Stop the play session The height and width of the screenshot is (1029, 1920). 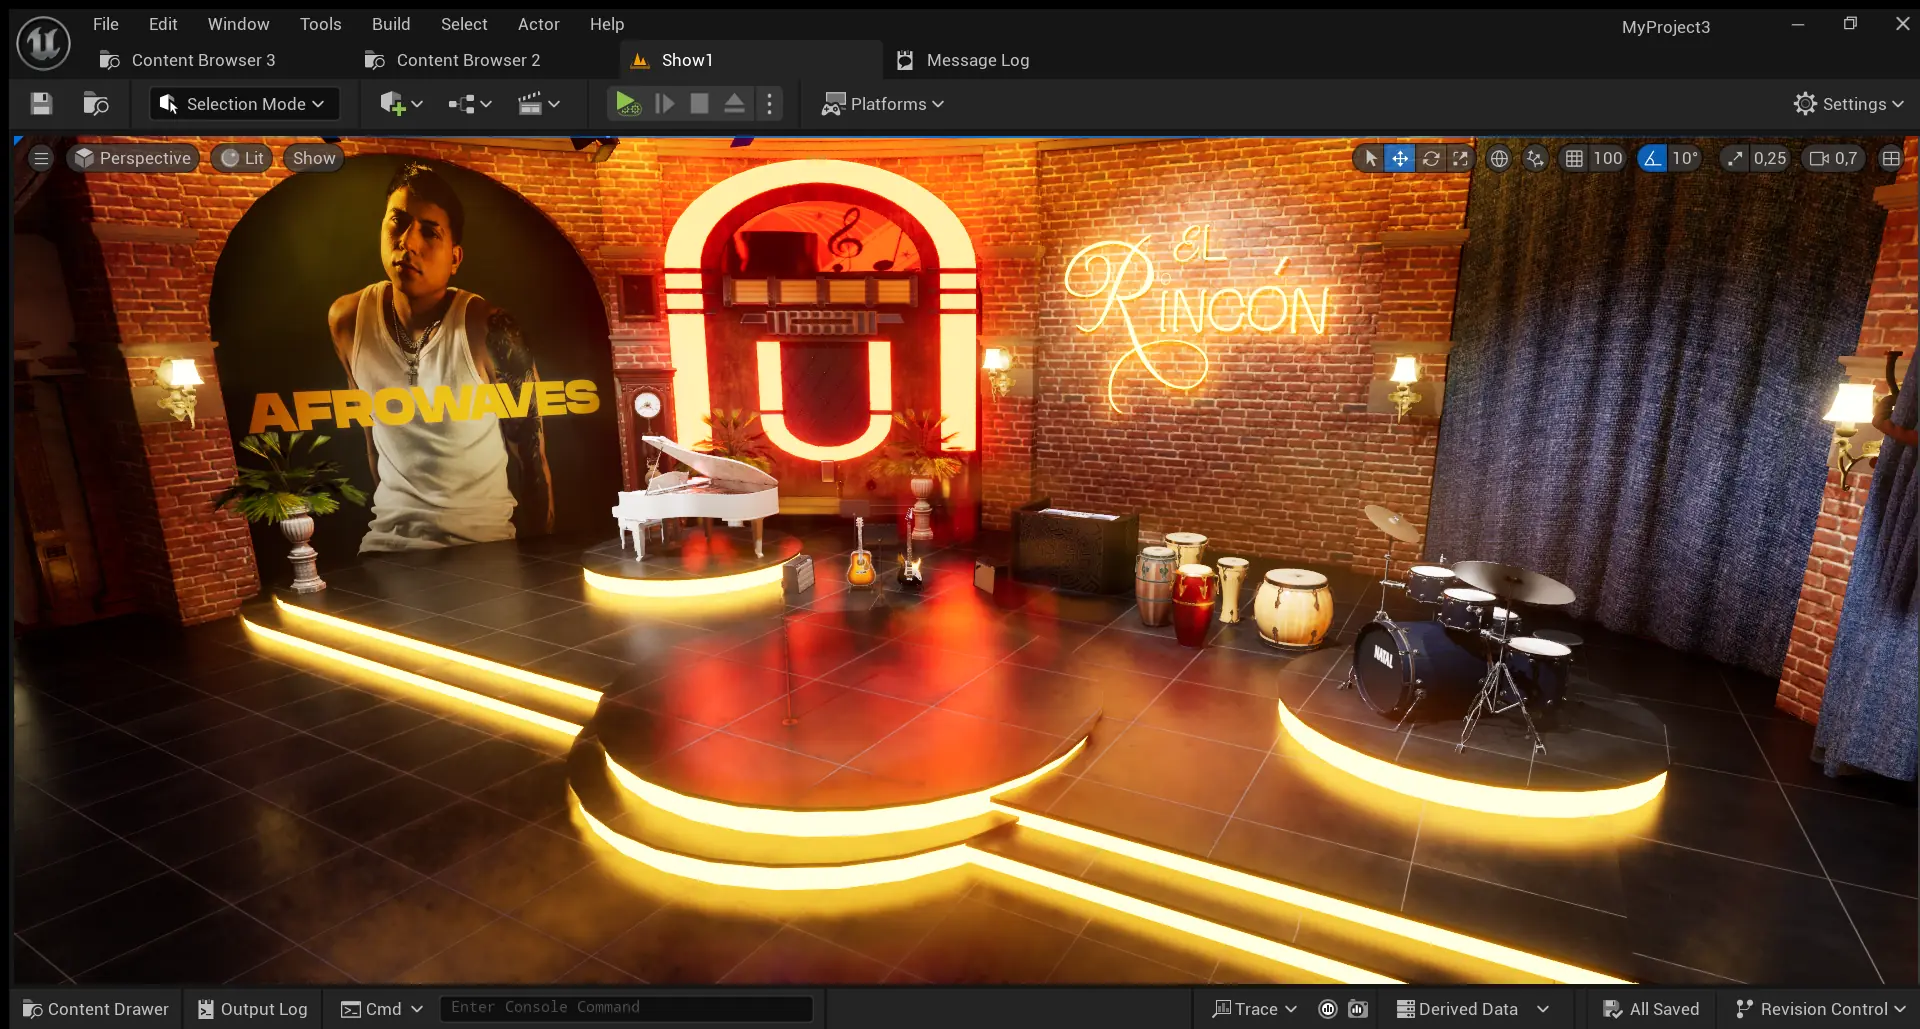coord(699,104)
